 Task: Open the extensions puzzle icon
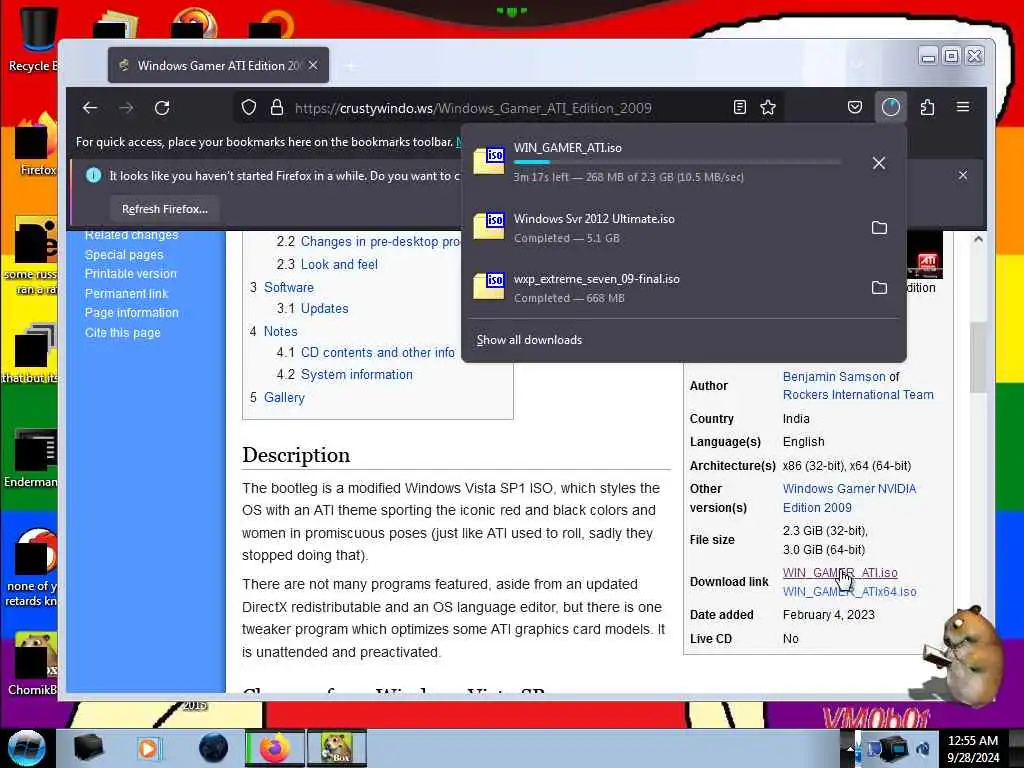pos(927,108)
